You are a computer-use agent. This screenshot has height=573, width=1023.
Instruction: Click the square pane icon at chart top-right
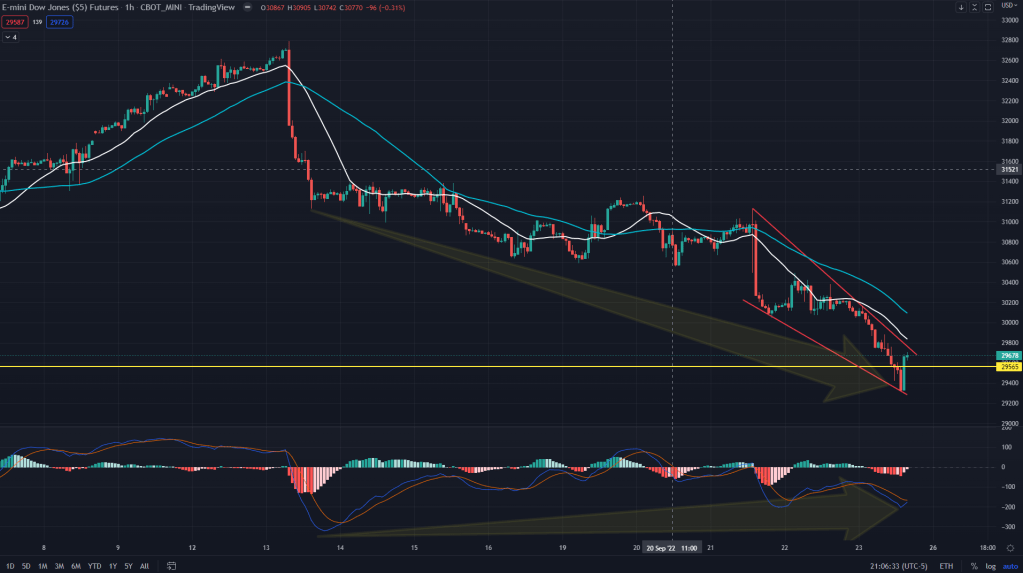[989, 8]
